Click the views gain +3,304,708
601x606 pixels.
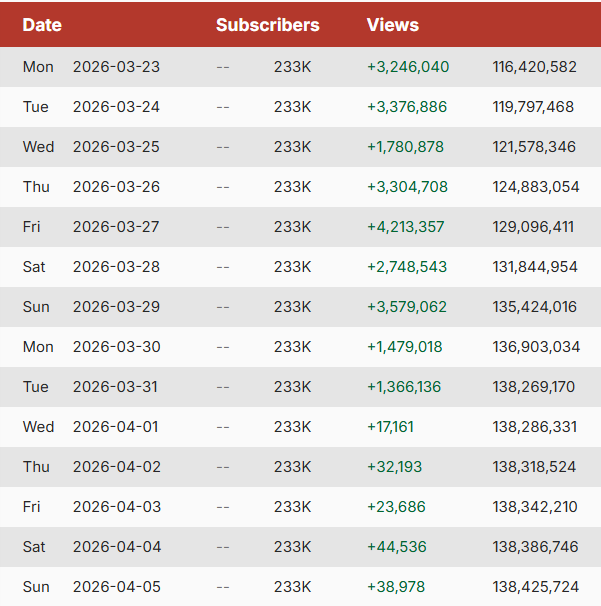pyautogui.click(x=407, y=187)
